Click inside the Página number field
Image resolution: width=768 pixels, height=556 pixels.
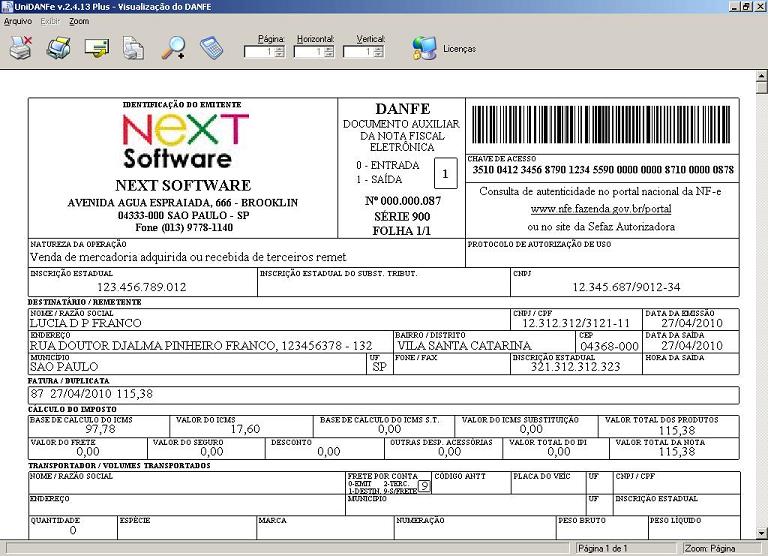click(x=260, y=51)
